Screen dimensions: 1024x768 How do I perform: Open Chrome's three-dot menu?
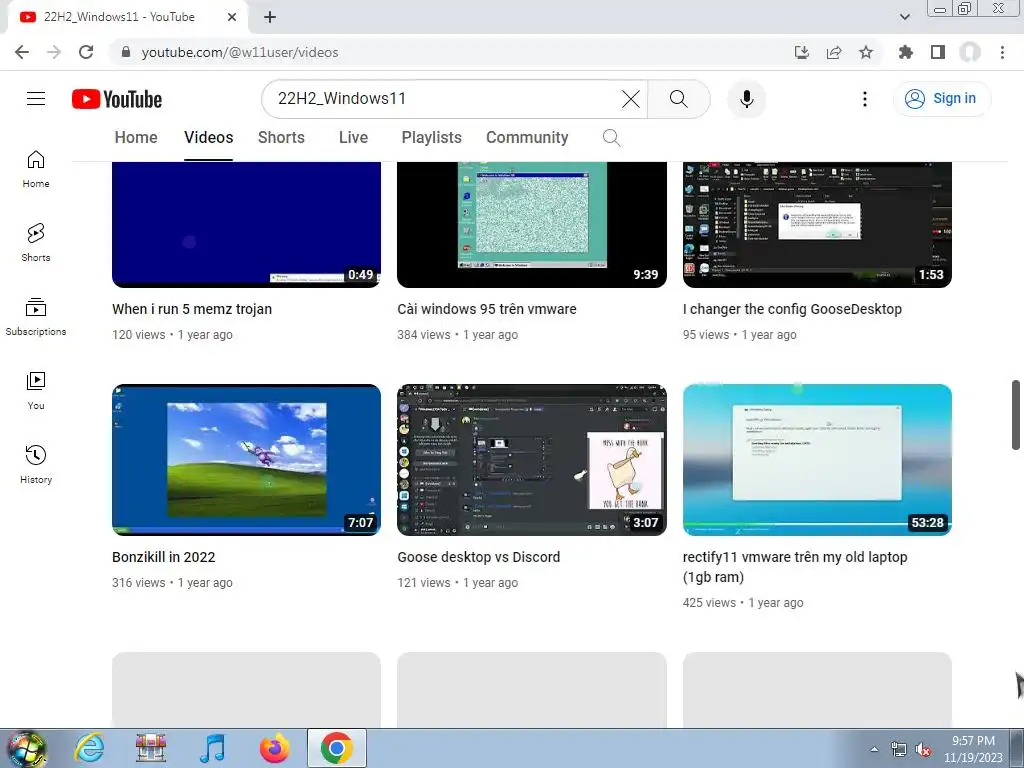[1002, 52]
